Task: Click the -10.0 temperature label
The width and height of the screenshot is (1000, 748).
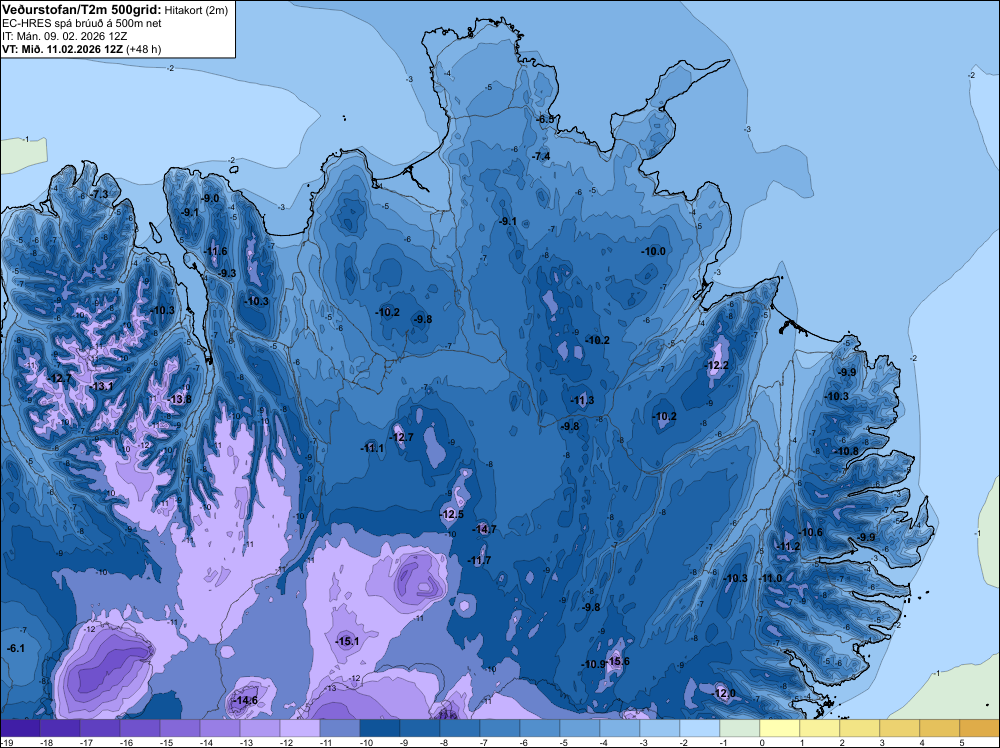Action: [x=654, y=251]
